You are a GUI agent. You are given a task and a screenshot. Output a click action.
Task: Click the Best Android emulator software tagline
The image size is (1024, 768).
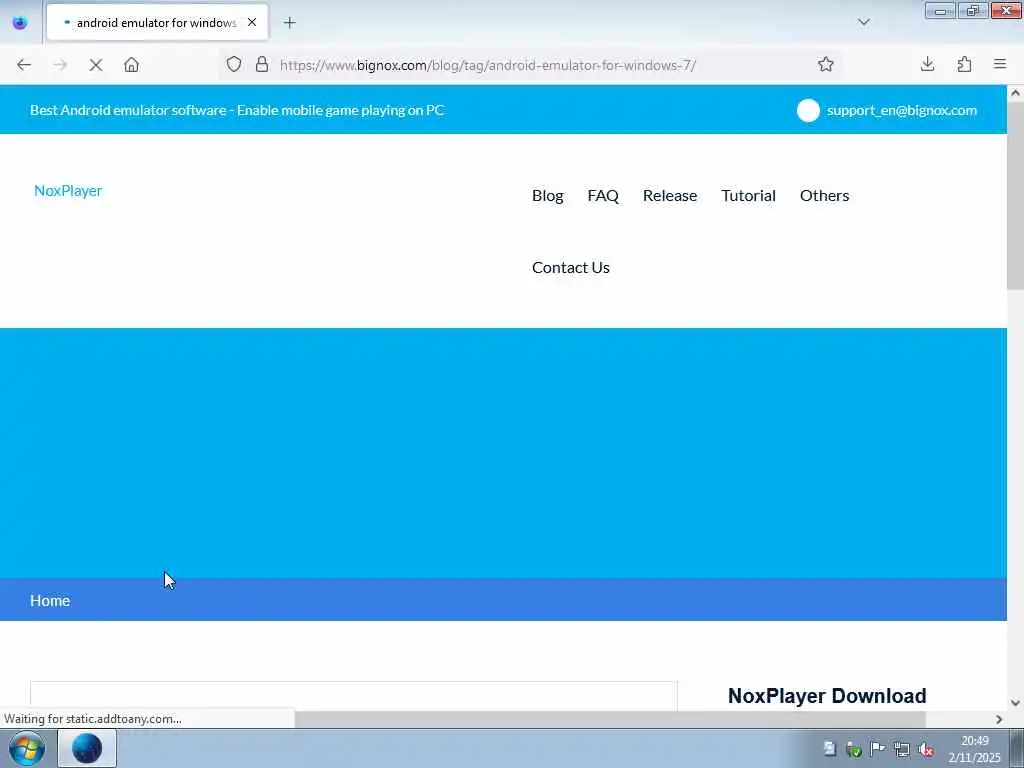click(x=237, y=110)
